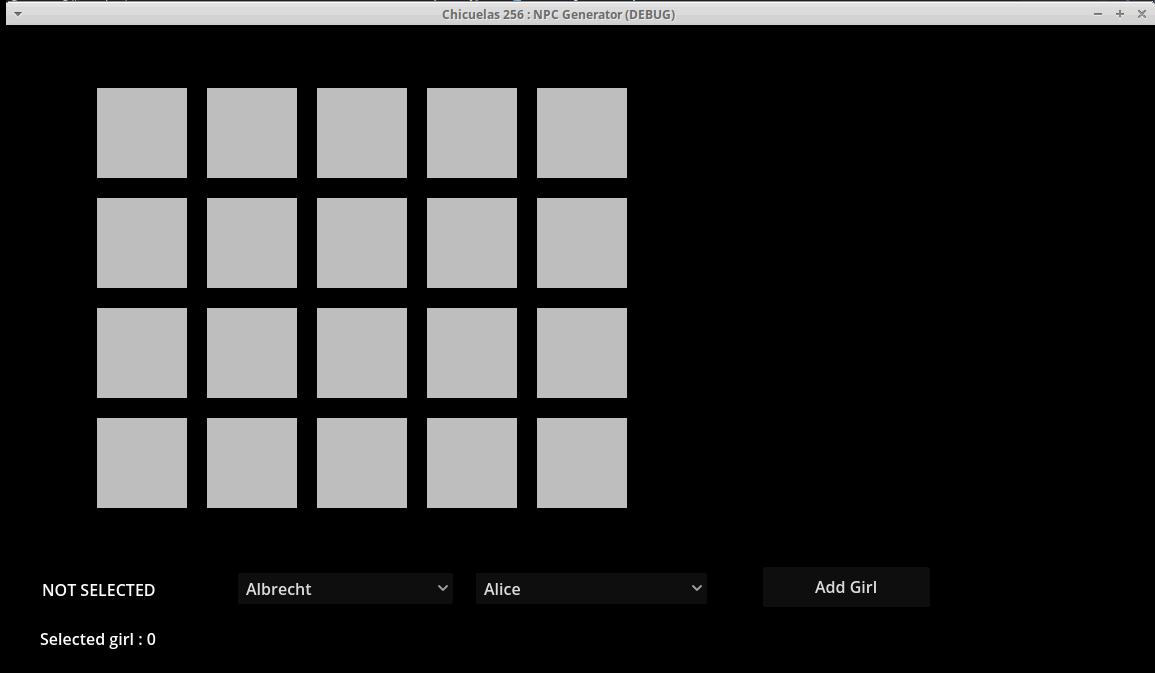Click the grey tile in row 4, column 3
Image resolution: width=1155 pixels, height=673 pixels.
362,462
